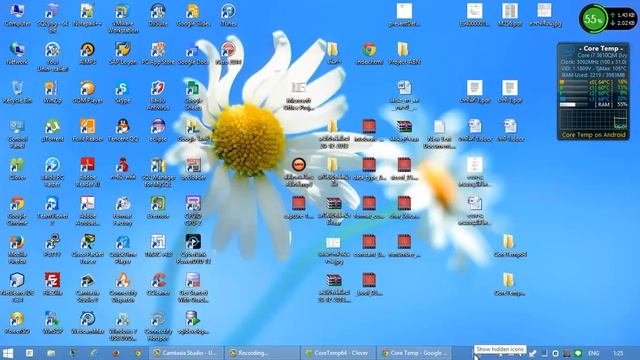Click the 55% memory usage gauge widget
The image size is (640, 360).
point(593,19)
